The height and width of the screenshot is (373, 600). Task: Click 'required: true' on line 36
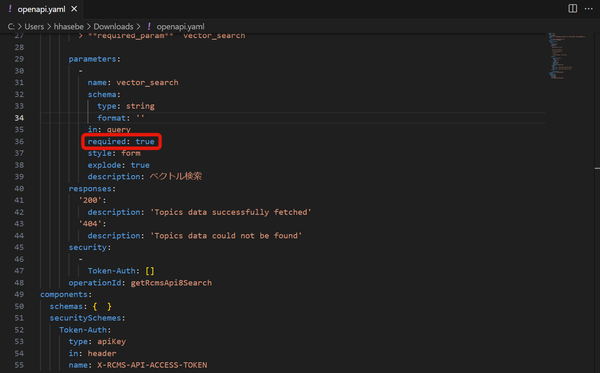click(121, 142)
